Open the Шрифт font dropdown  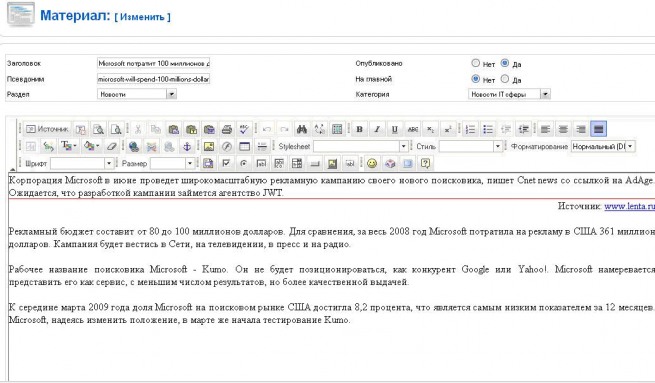81,163
